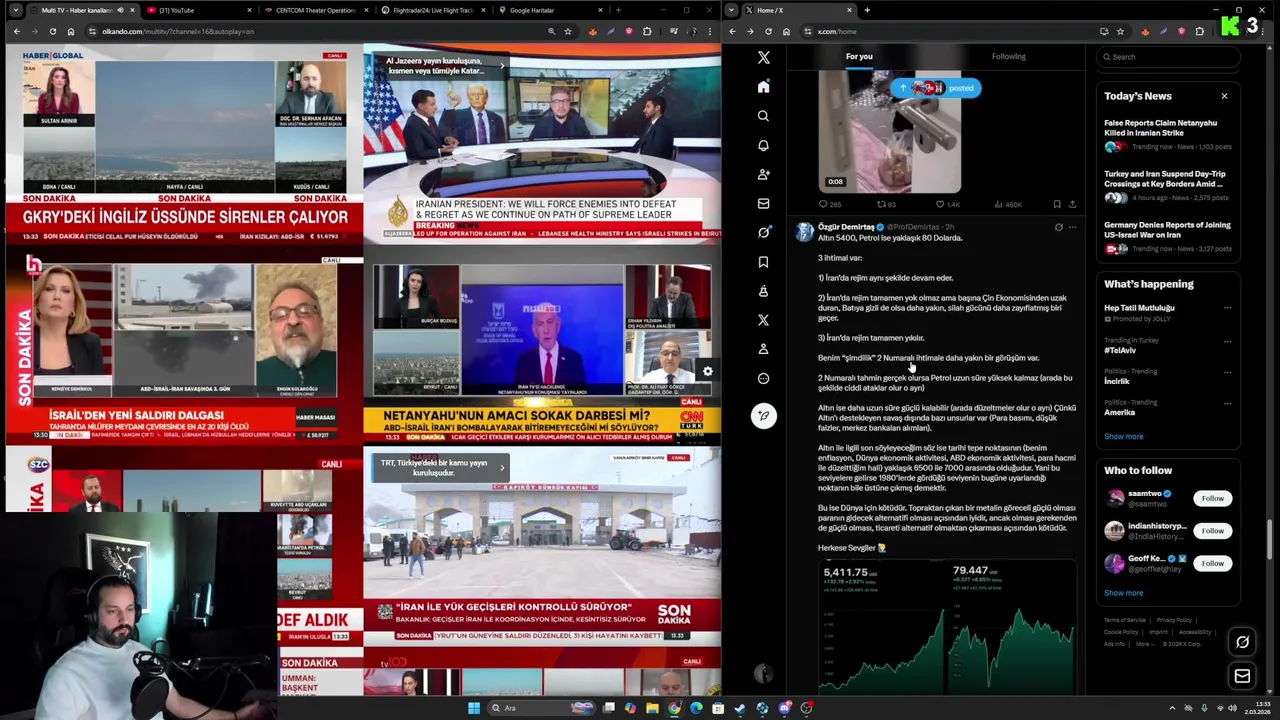Expand Al Jazeera info banner arrow

point(502,65)
